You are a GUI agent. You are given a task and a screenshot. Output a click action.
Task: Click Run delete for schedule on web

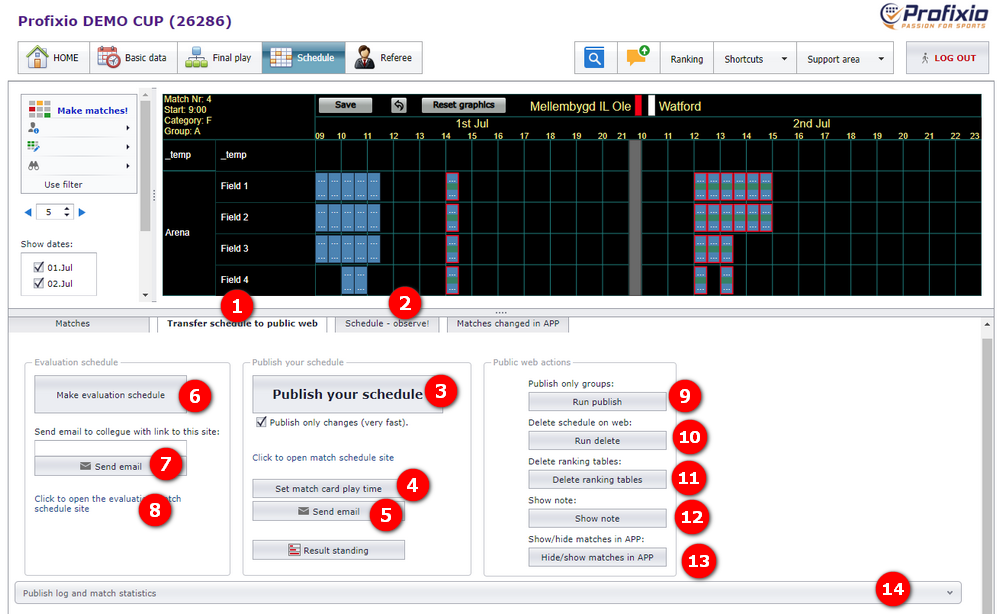coord(597,441)
